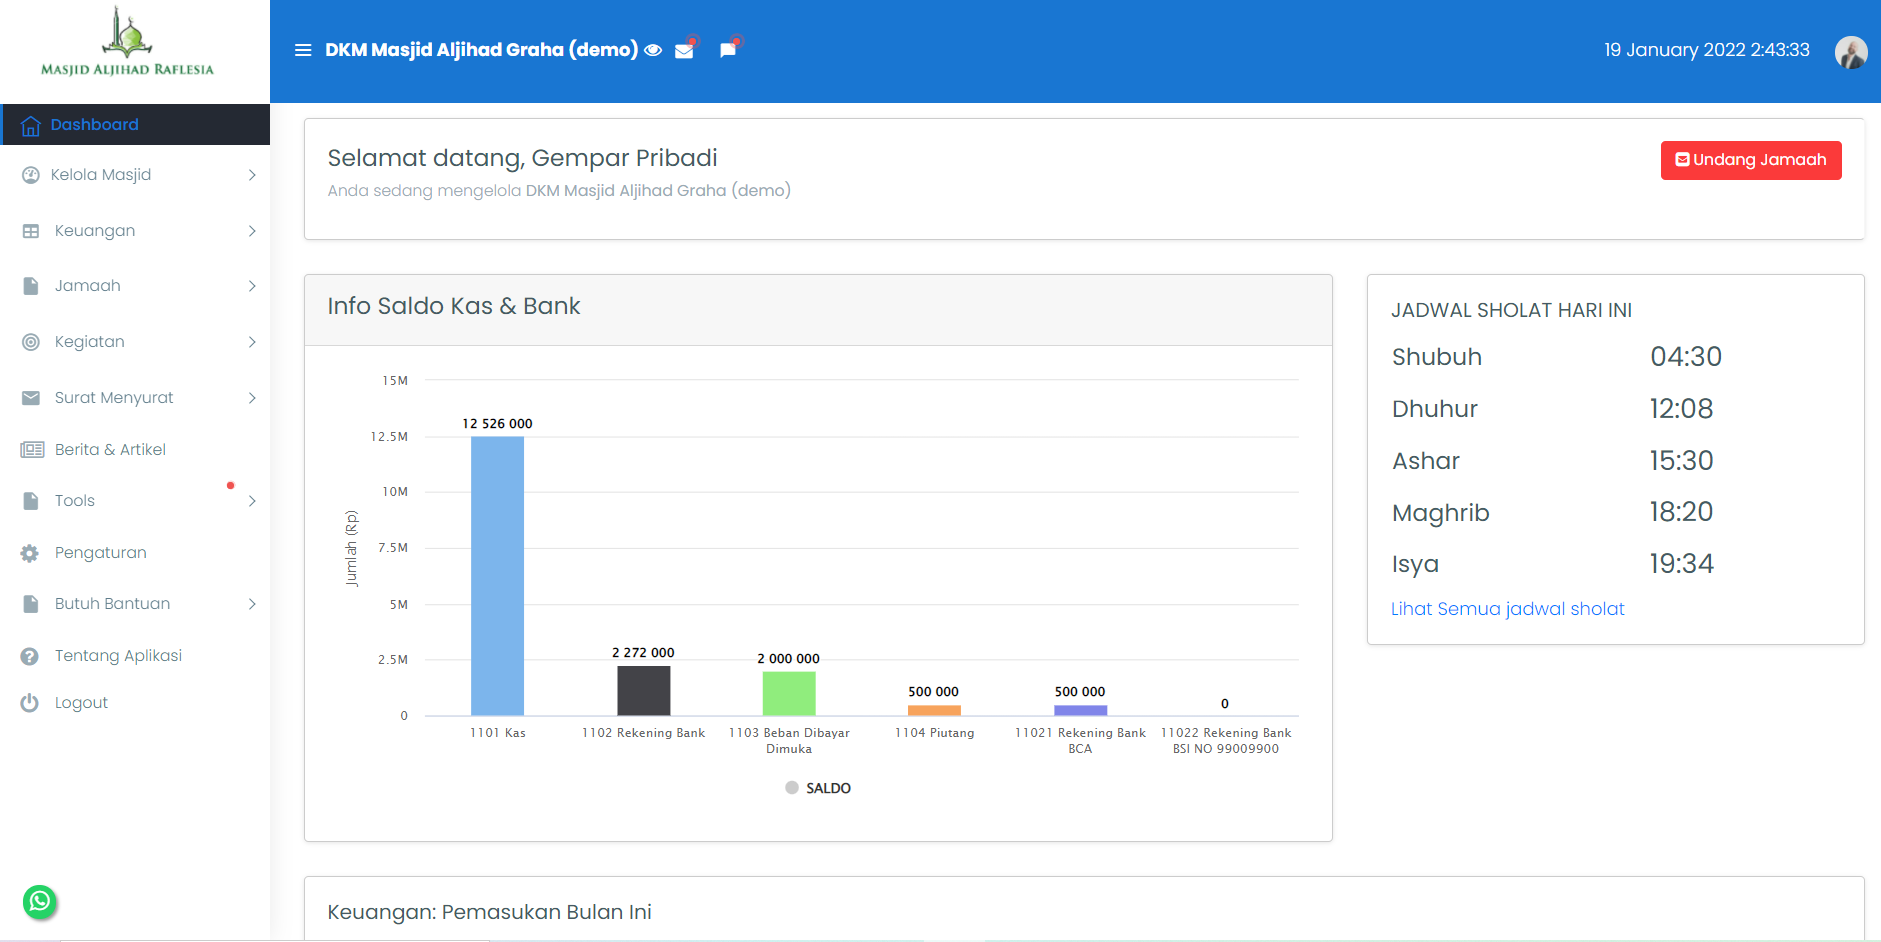Click the hamburger menu icon in header
Image resolution: width=1881 pixels, height=942 pixels.
[x=303, y=50]
